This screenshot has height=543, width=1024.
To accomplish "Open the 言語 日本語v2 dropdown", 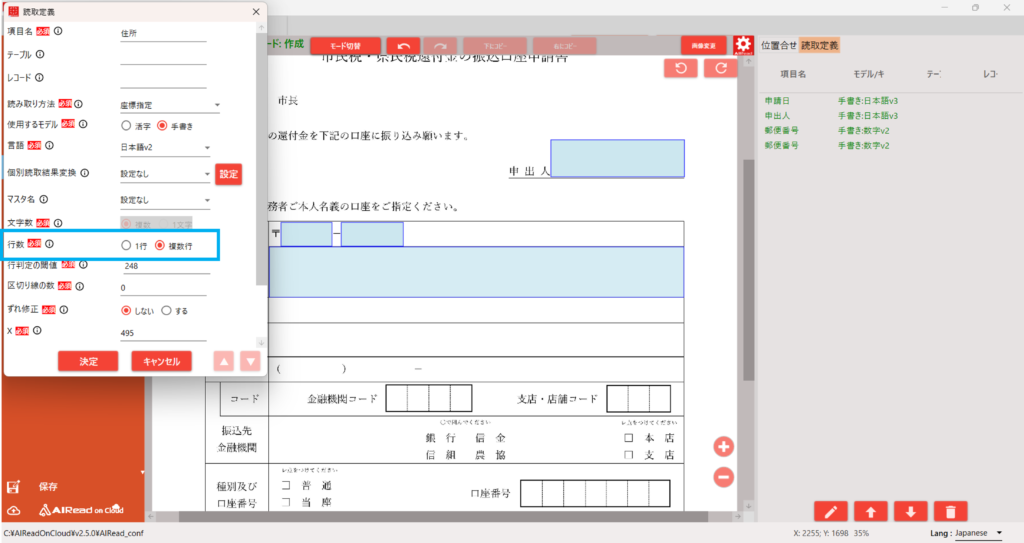I will 165,148.
